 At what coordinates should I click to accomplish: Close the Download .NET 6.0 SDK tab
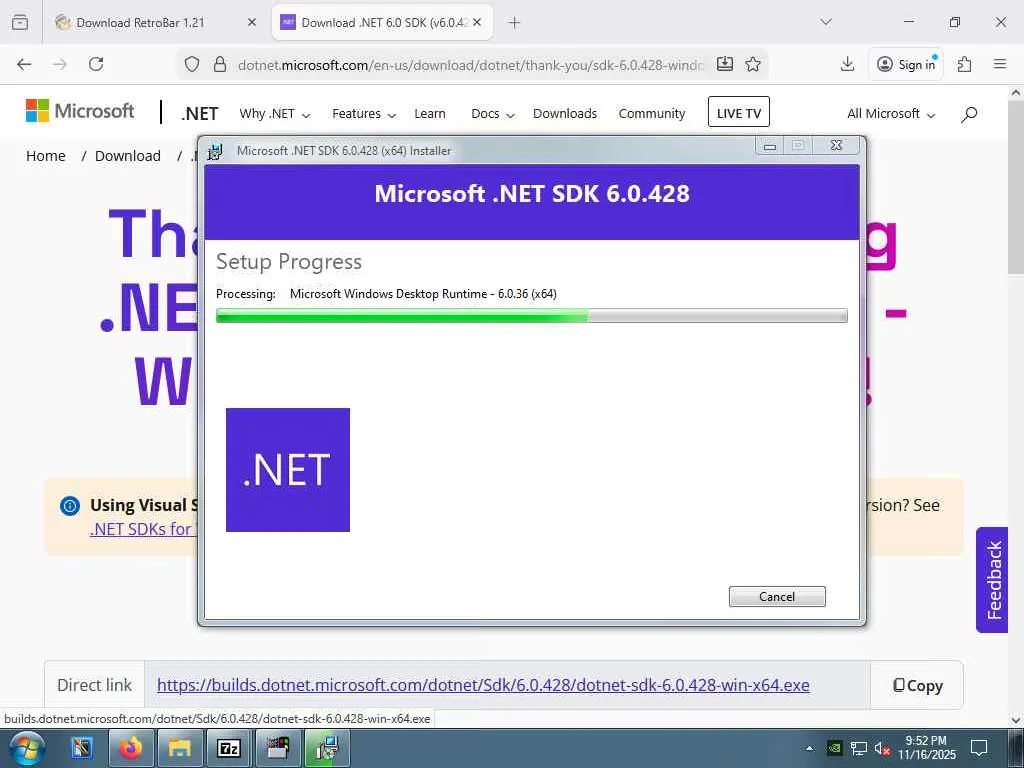click(477, 22)
